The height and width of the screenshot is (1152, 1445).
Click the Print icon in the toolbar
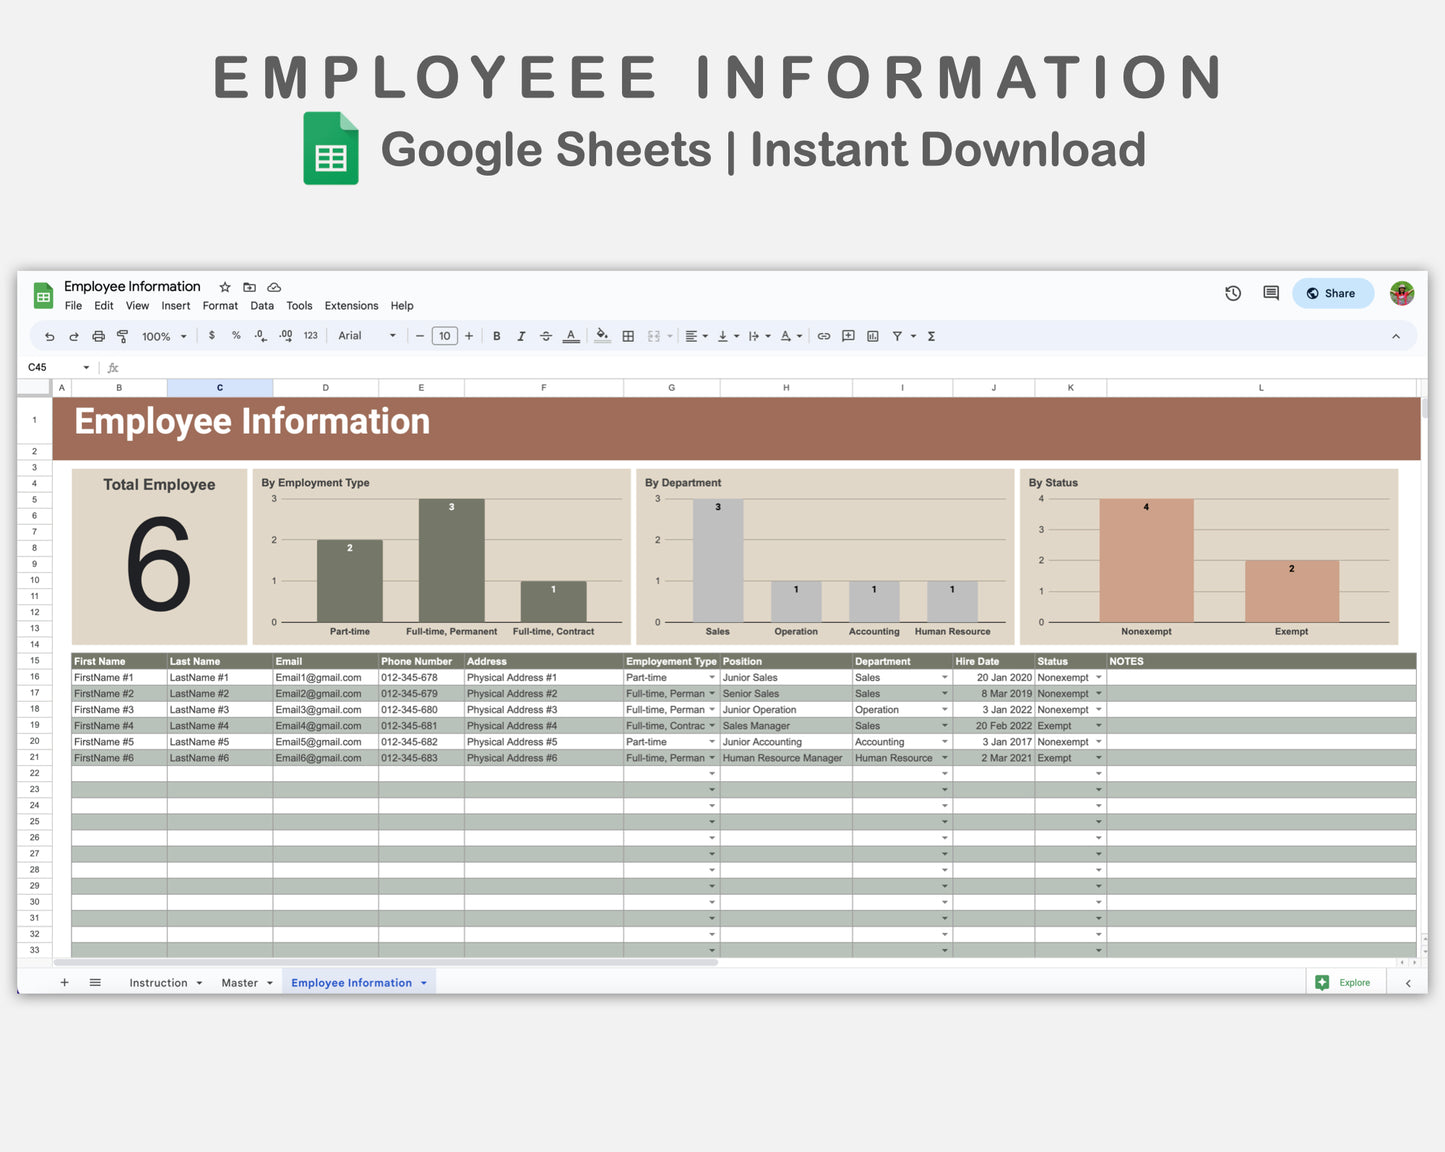[98, 336]
